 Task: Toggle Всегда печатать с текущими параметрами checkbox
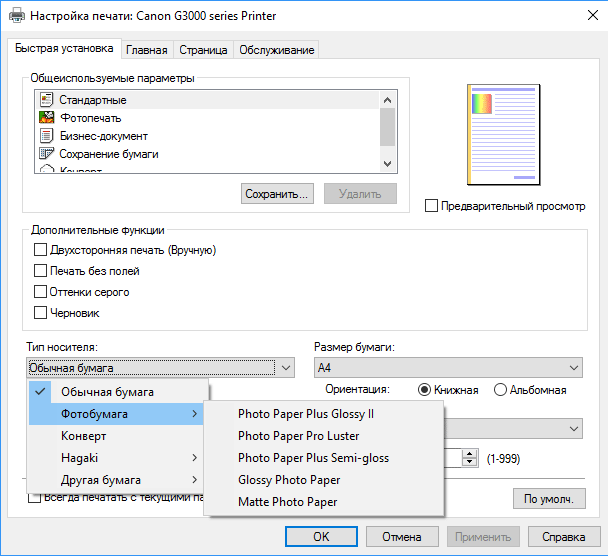(35, 497)
